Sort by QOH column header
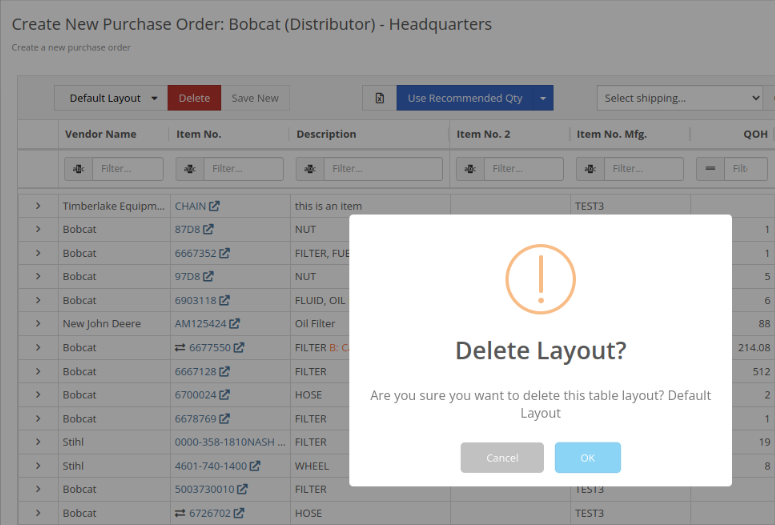 pos(755,134)
